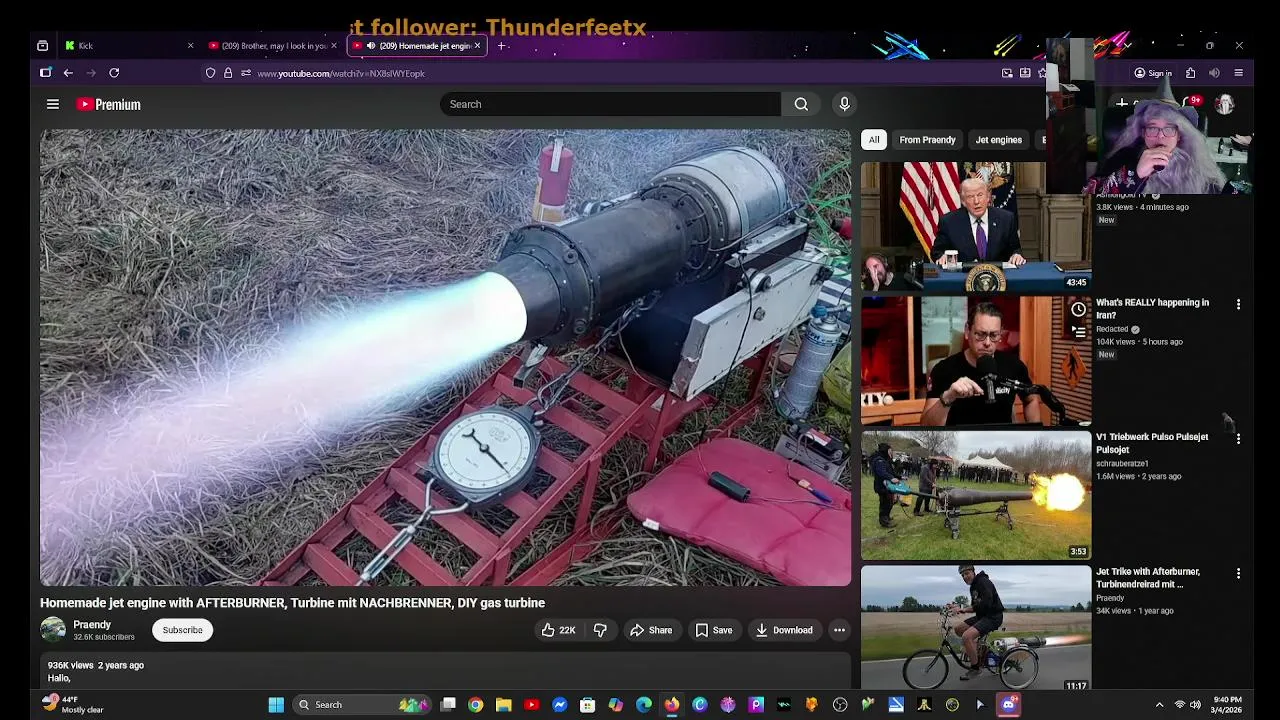Viewport: 1280px width, 720px height.
Task: Expand the description starting with 'Hallo,'
Action: point(445,671)
